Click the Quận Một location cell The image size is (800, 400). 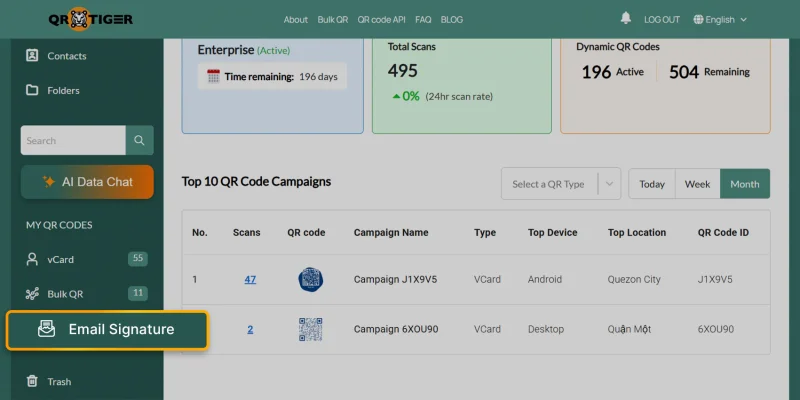click(x=629, y=330)
